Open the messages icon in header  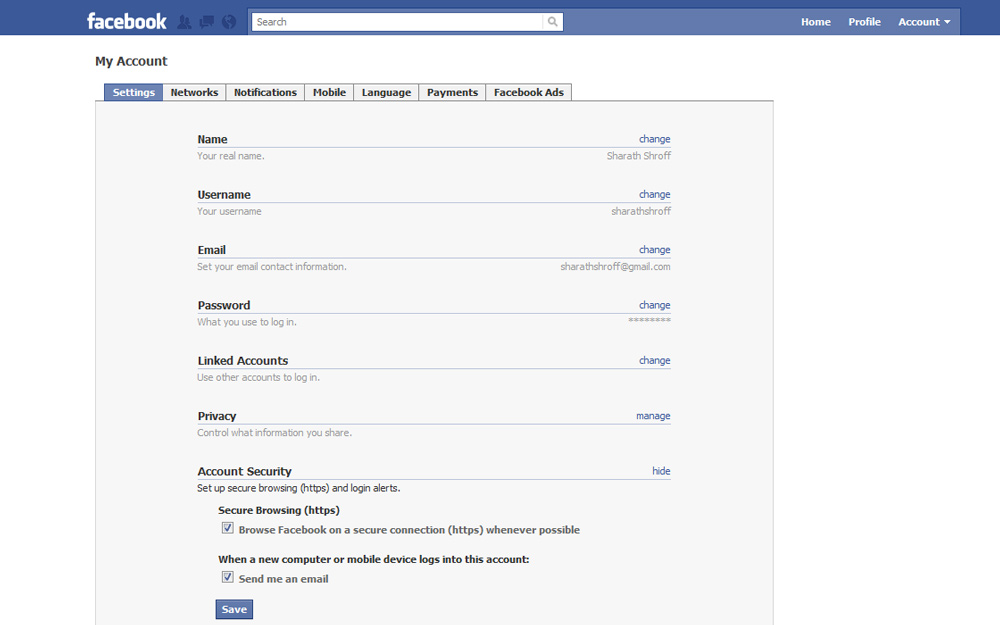pyautogui.click(x=207, y=22)
